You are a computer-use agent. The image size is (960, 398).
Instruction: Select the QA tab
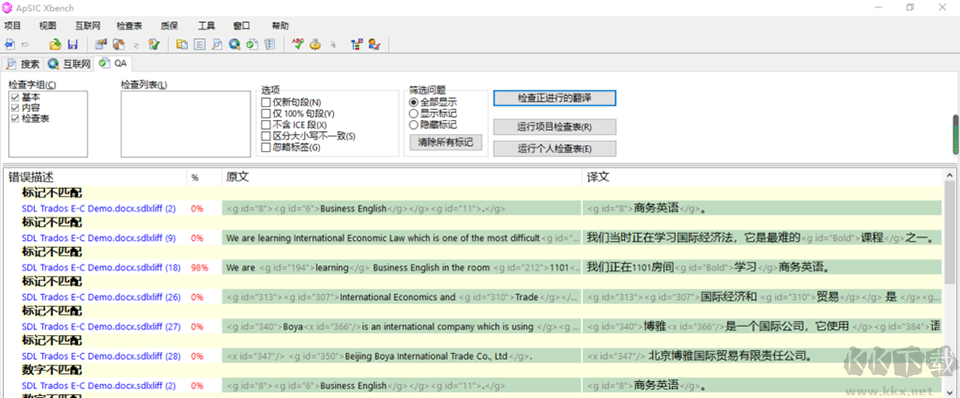113,63
